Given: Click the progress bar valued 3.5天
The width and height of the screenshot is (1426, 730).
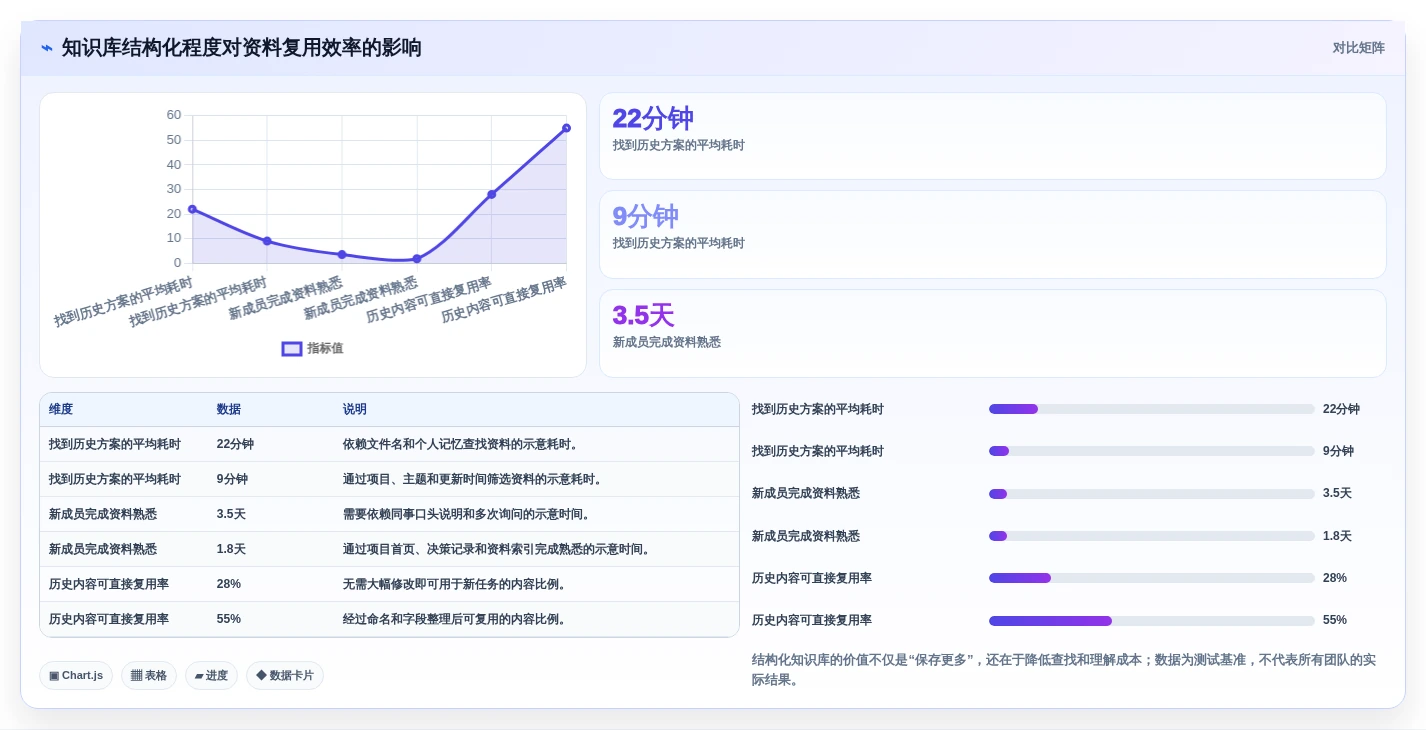Looking at the screenshot, I should pyautogui.click(x=1152, y=494).
